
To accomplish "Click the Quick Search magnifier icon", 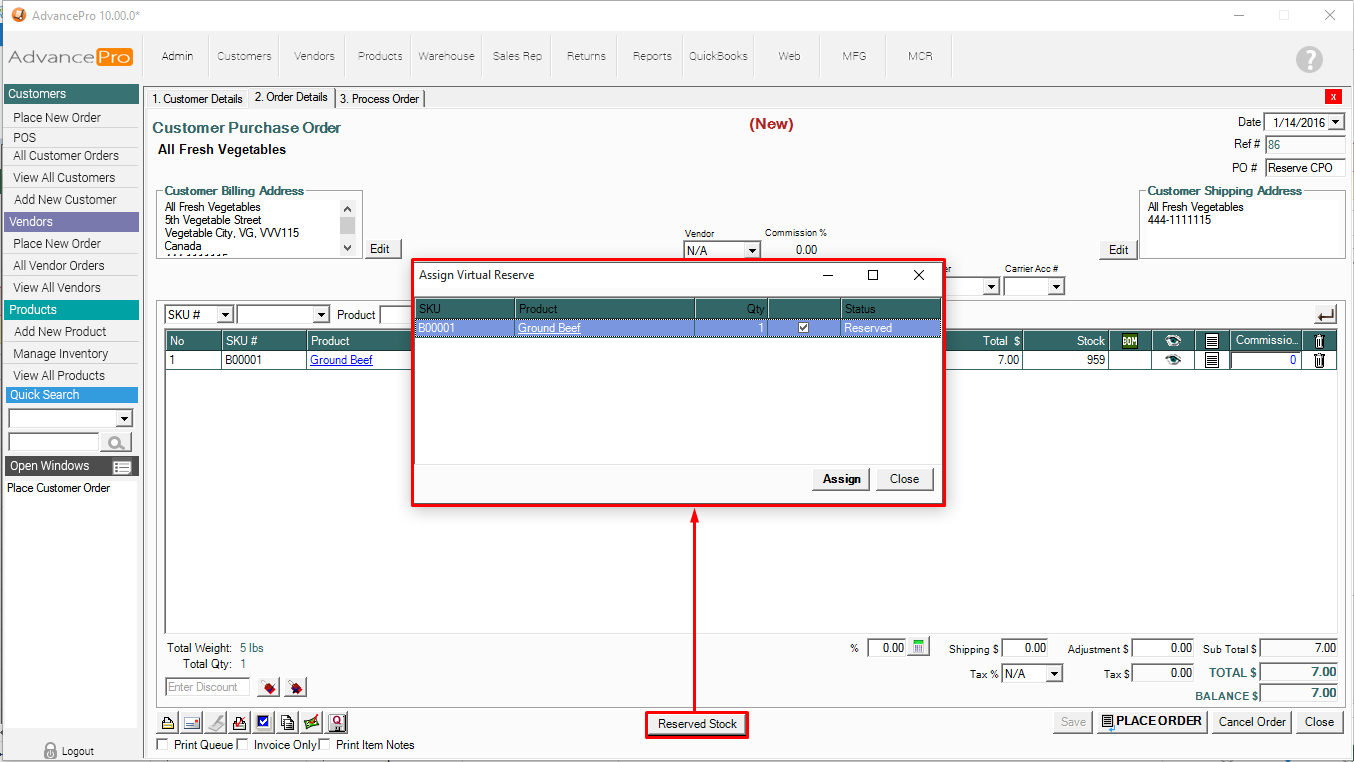I will click(117, 442).
